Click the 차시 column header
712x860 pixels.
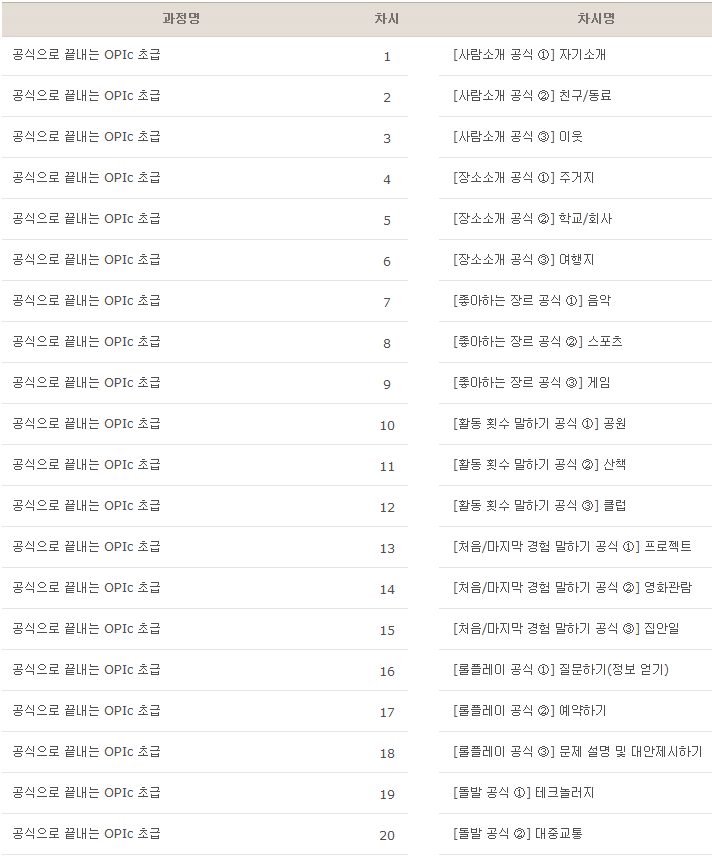[386, 19]
